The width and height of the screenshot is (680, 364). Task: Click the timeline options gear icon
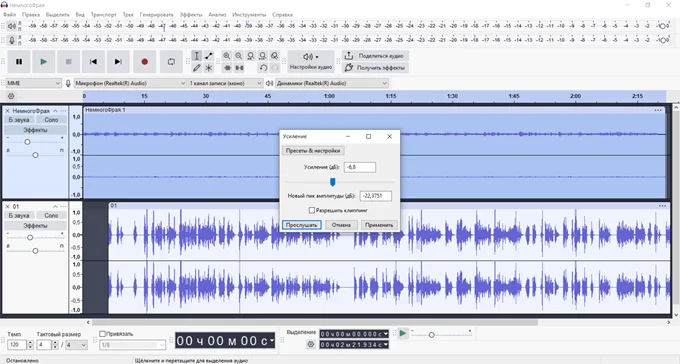(x=11, y=96)
